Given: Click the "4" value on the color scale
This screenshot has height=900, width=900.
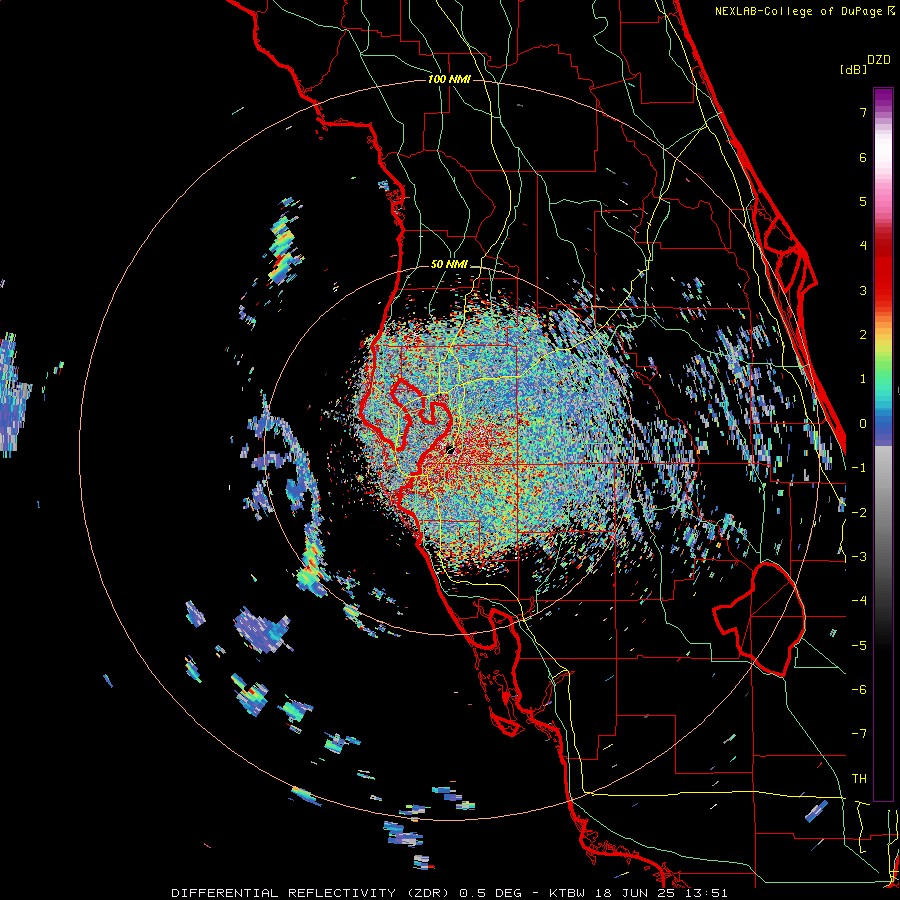Looking at the screenshot, I should point(863,246).
